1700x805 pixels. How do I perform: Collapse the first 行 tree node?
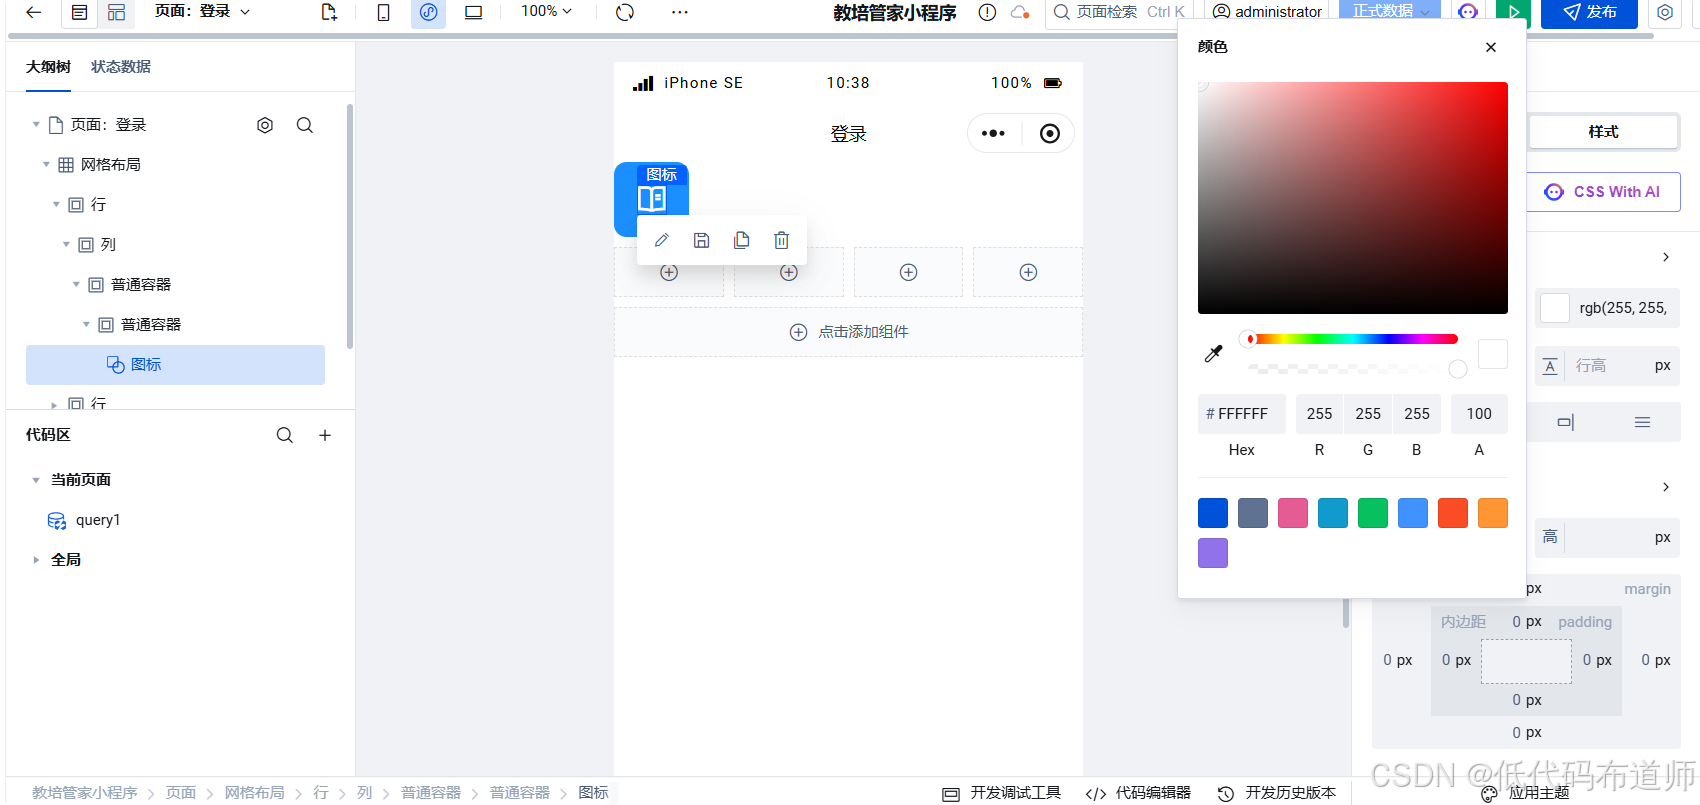point(56,205)
